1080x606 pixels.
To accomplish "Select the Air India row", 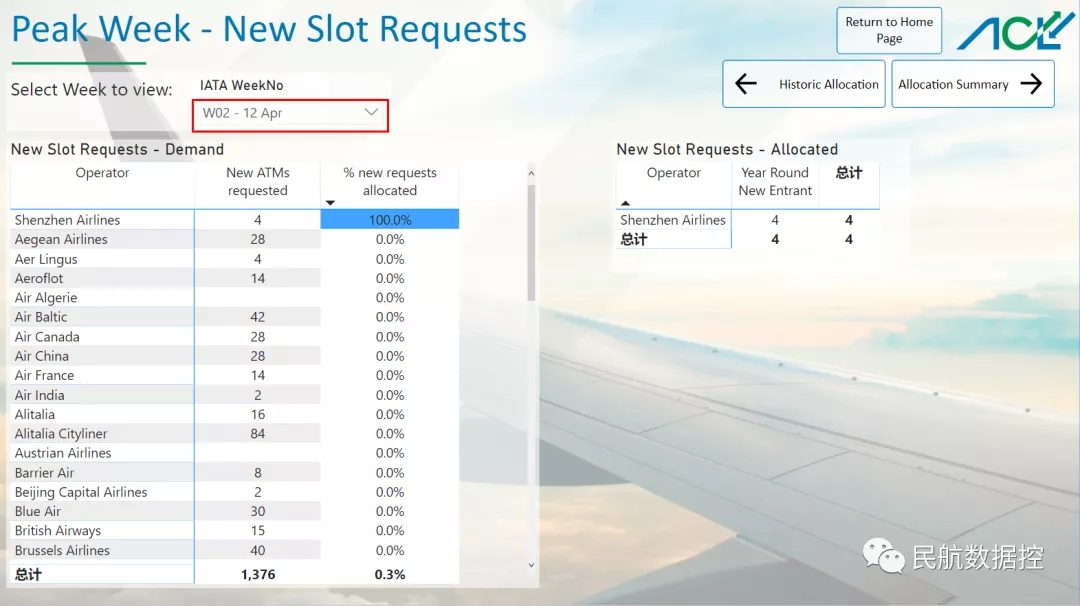I will pos(235,395).
